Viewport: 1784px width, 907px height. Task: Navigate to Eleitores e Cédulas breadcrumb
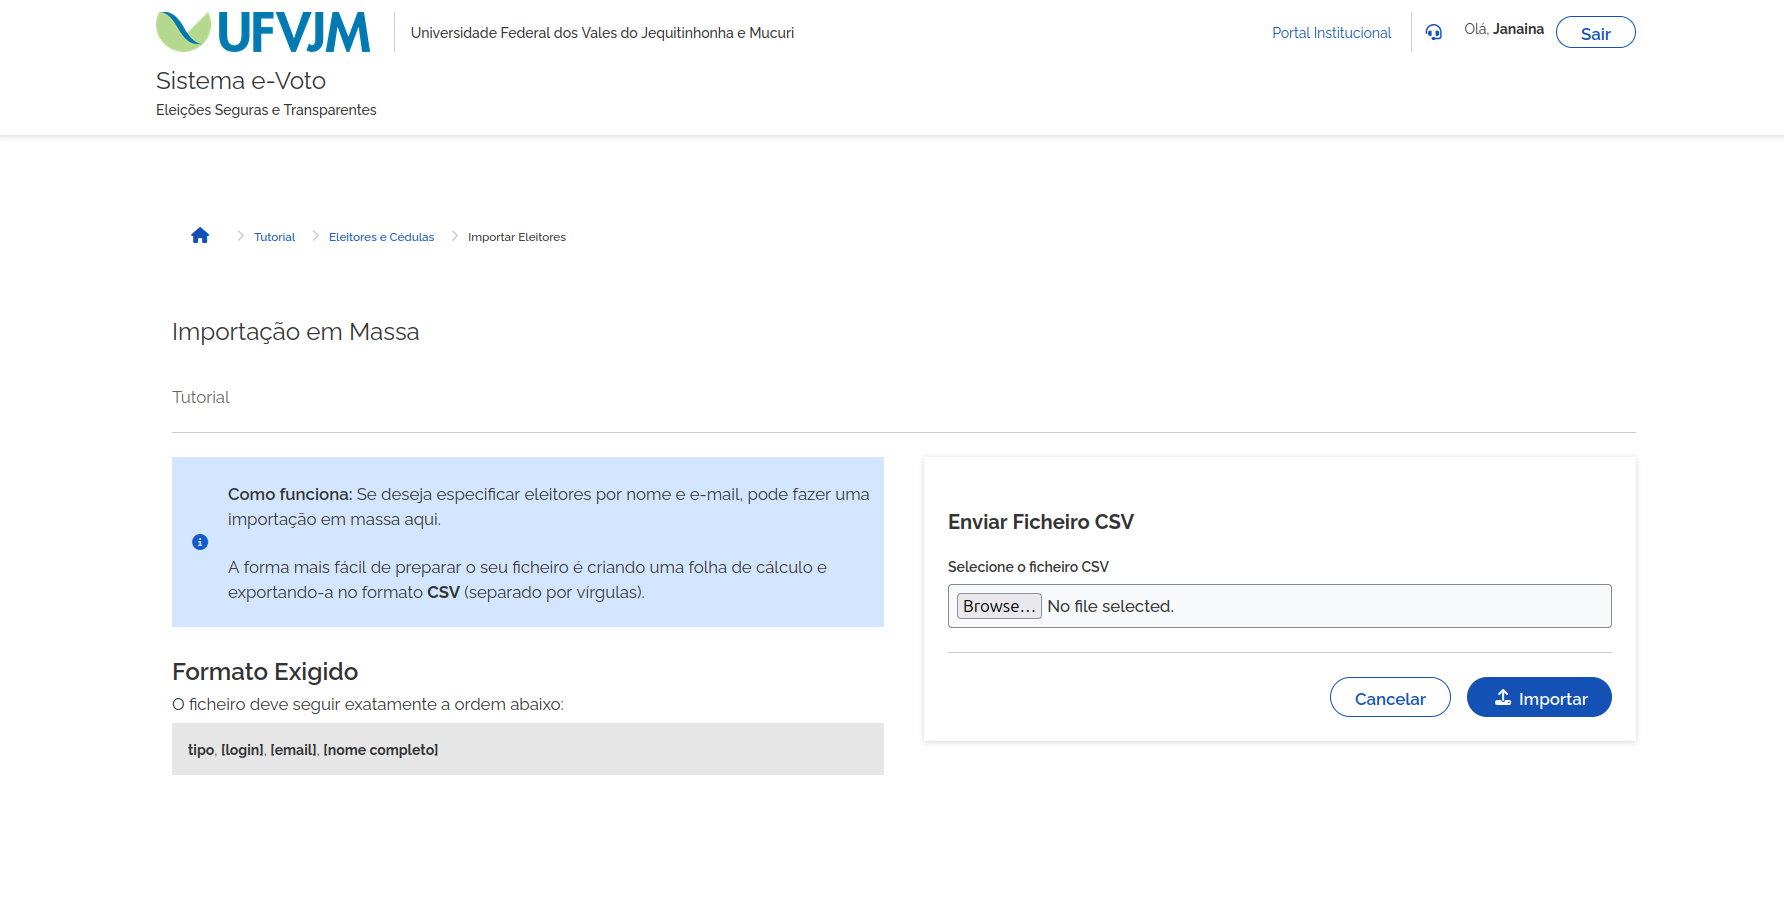381,237
